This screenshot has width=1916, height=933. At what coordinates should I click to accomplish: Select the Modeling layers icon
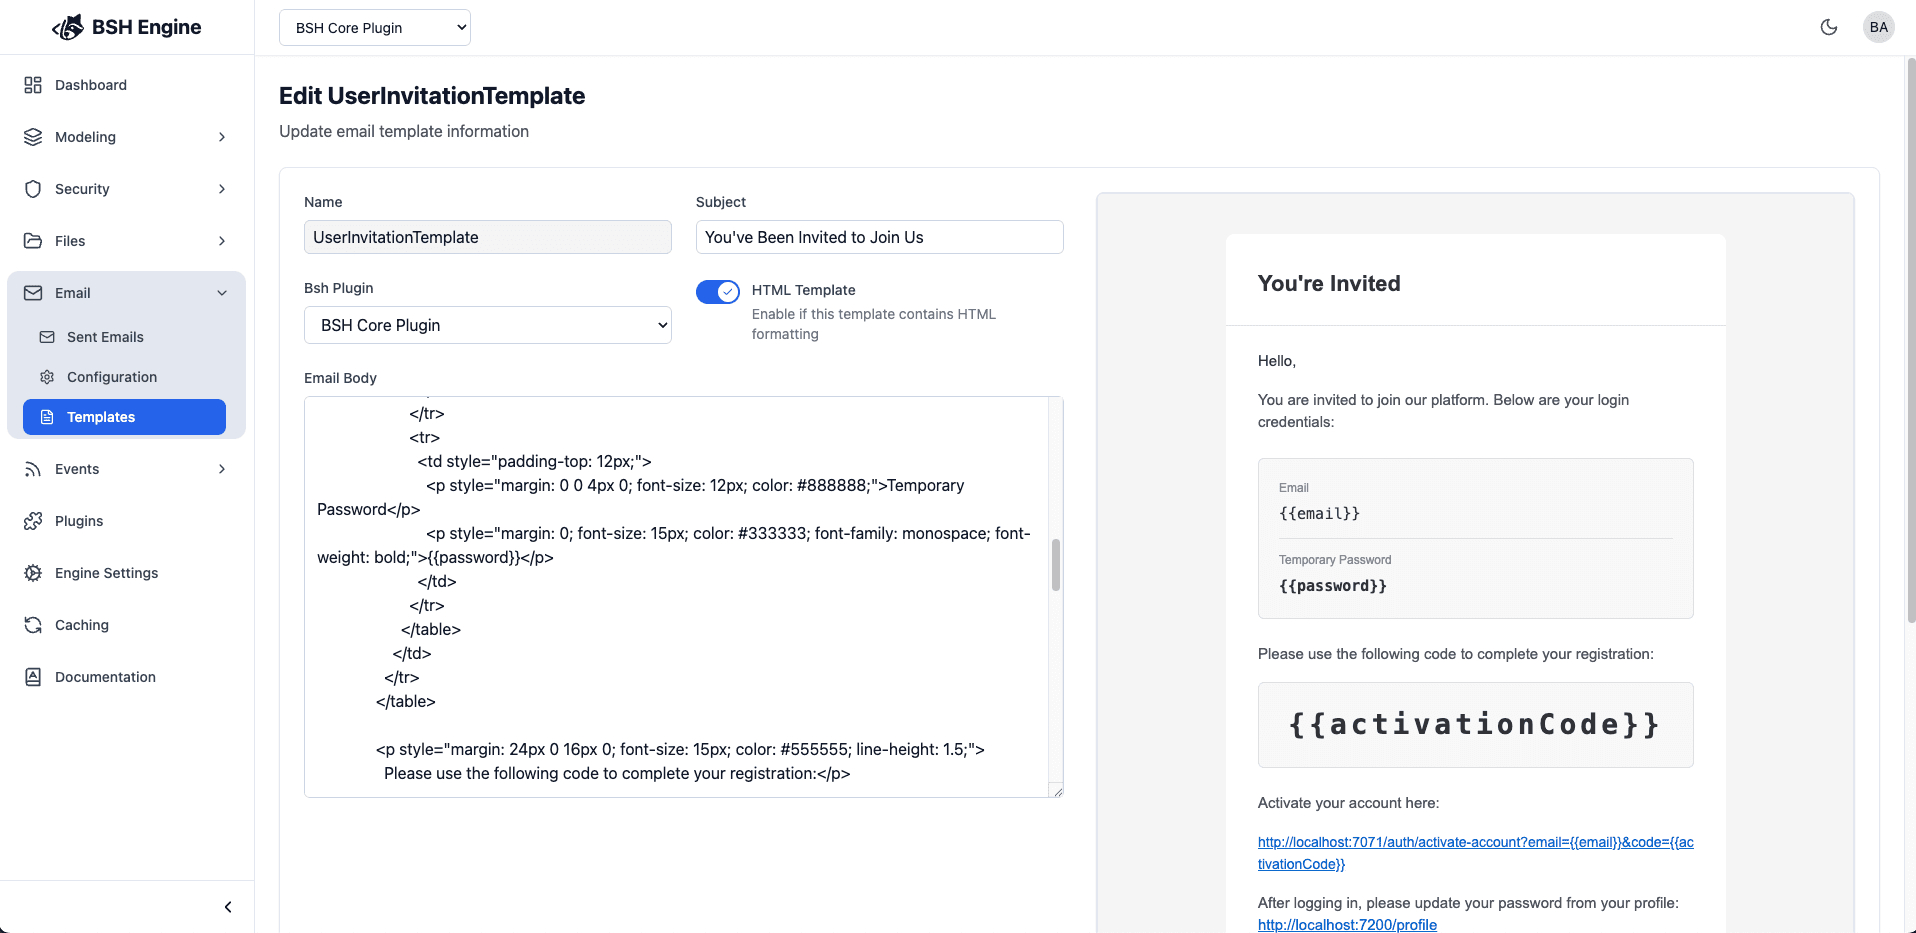point(33,137)
